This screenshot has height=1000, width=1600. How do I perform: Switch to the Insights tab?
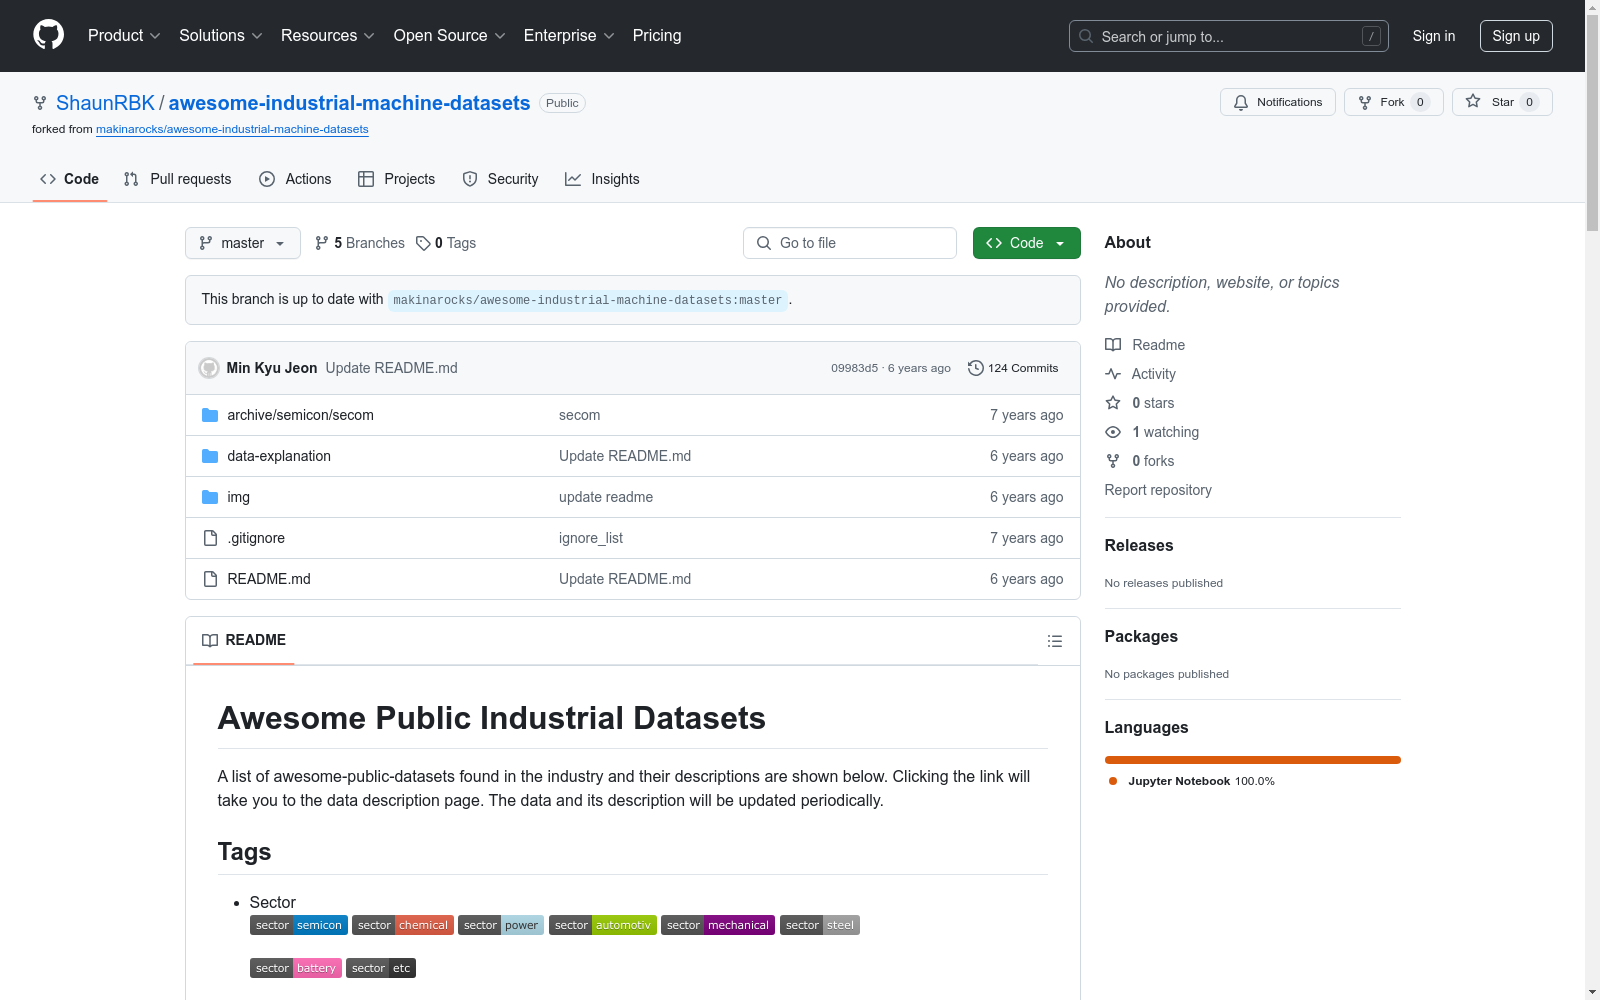pyautogui.click(x=602, y=179)
